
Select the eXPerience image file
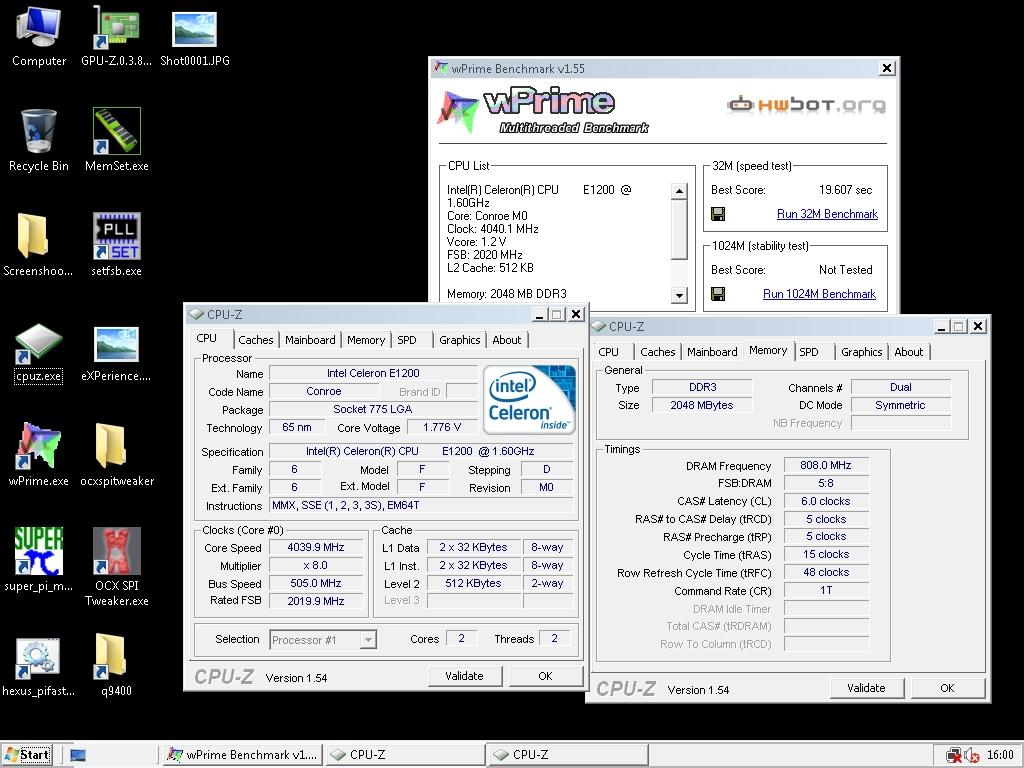coord(116,353)
